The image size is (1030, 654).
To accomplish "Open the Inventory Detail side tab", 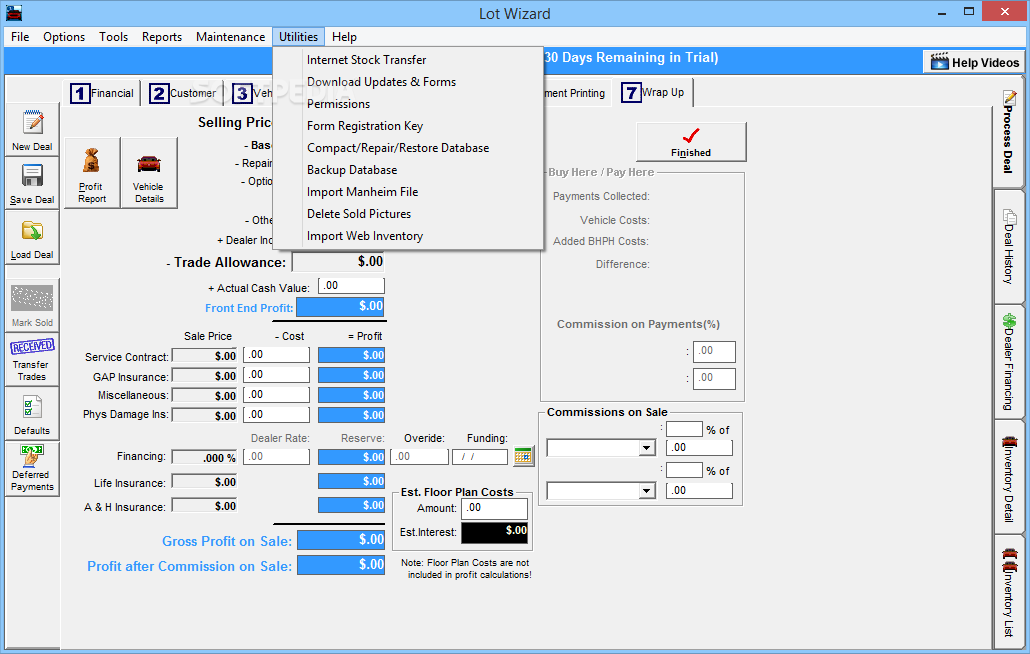I will coord(1008,478).
